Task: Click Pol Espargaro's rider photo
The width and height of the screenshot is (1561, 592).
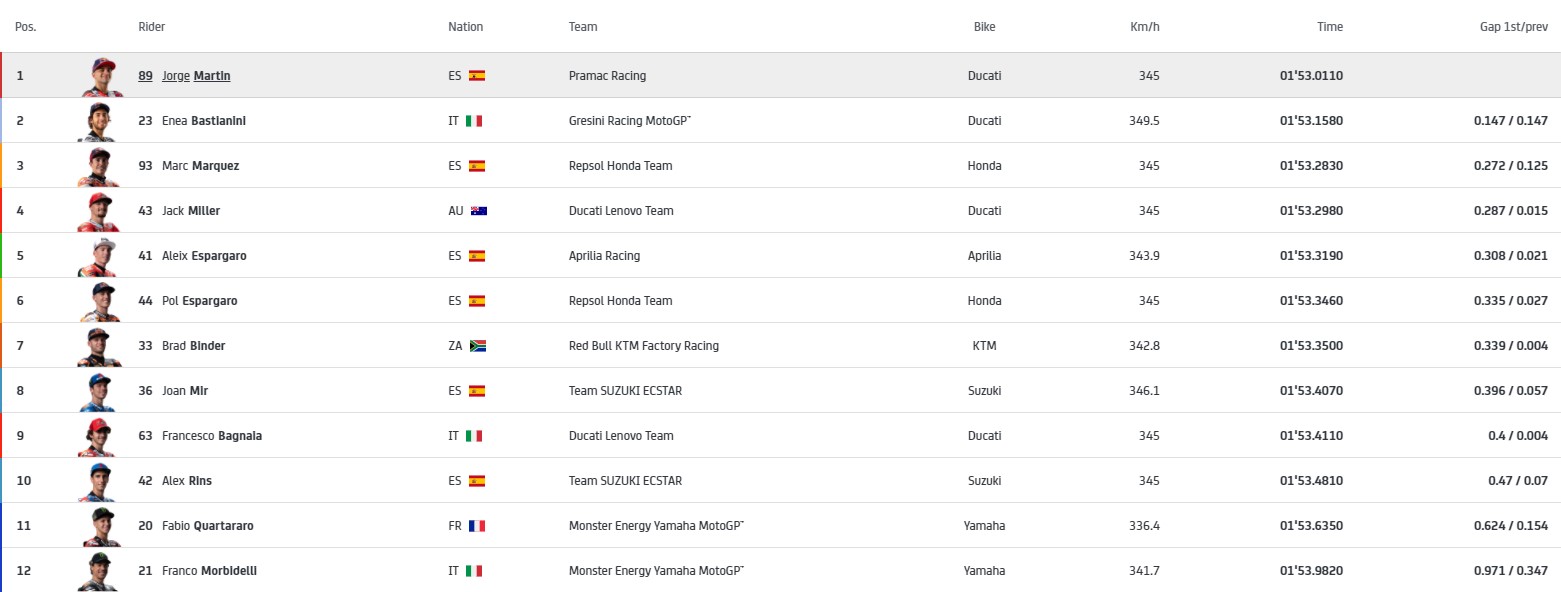Action: pyautogui.click(x=100, y=301)
